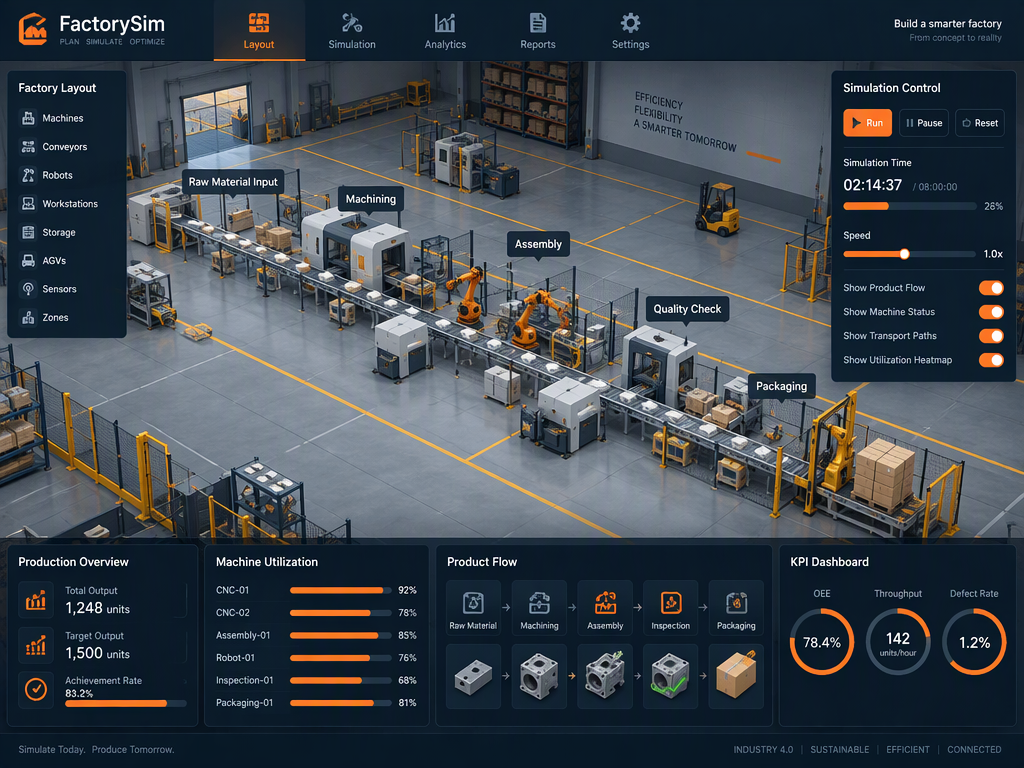This screenshot has height=768, width=1024.
Task: Click the Machines icon in Factory Layout
Action: (28, 118)
